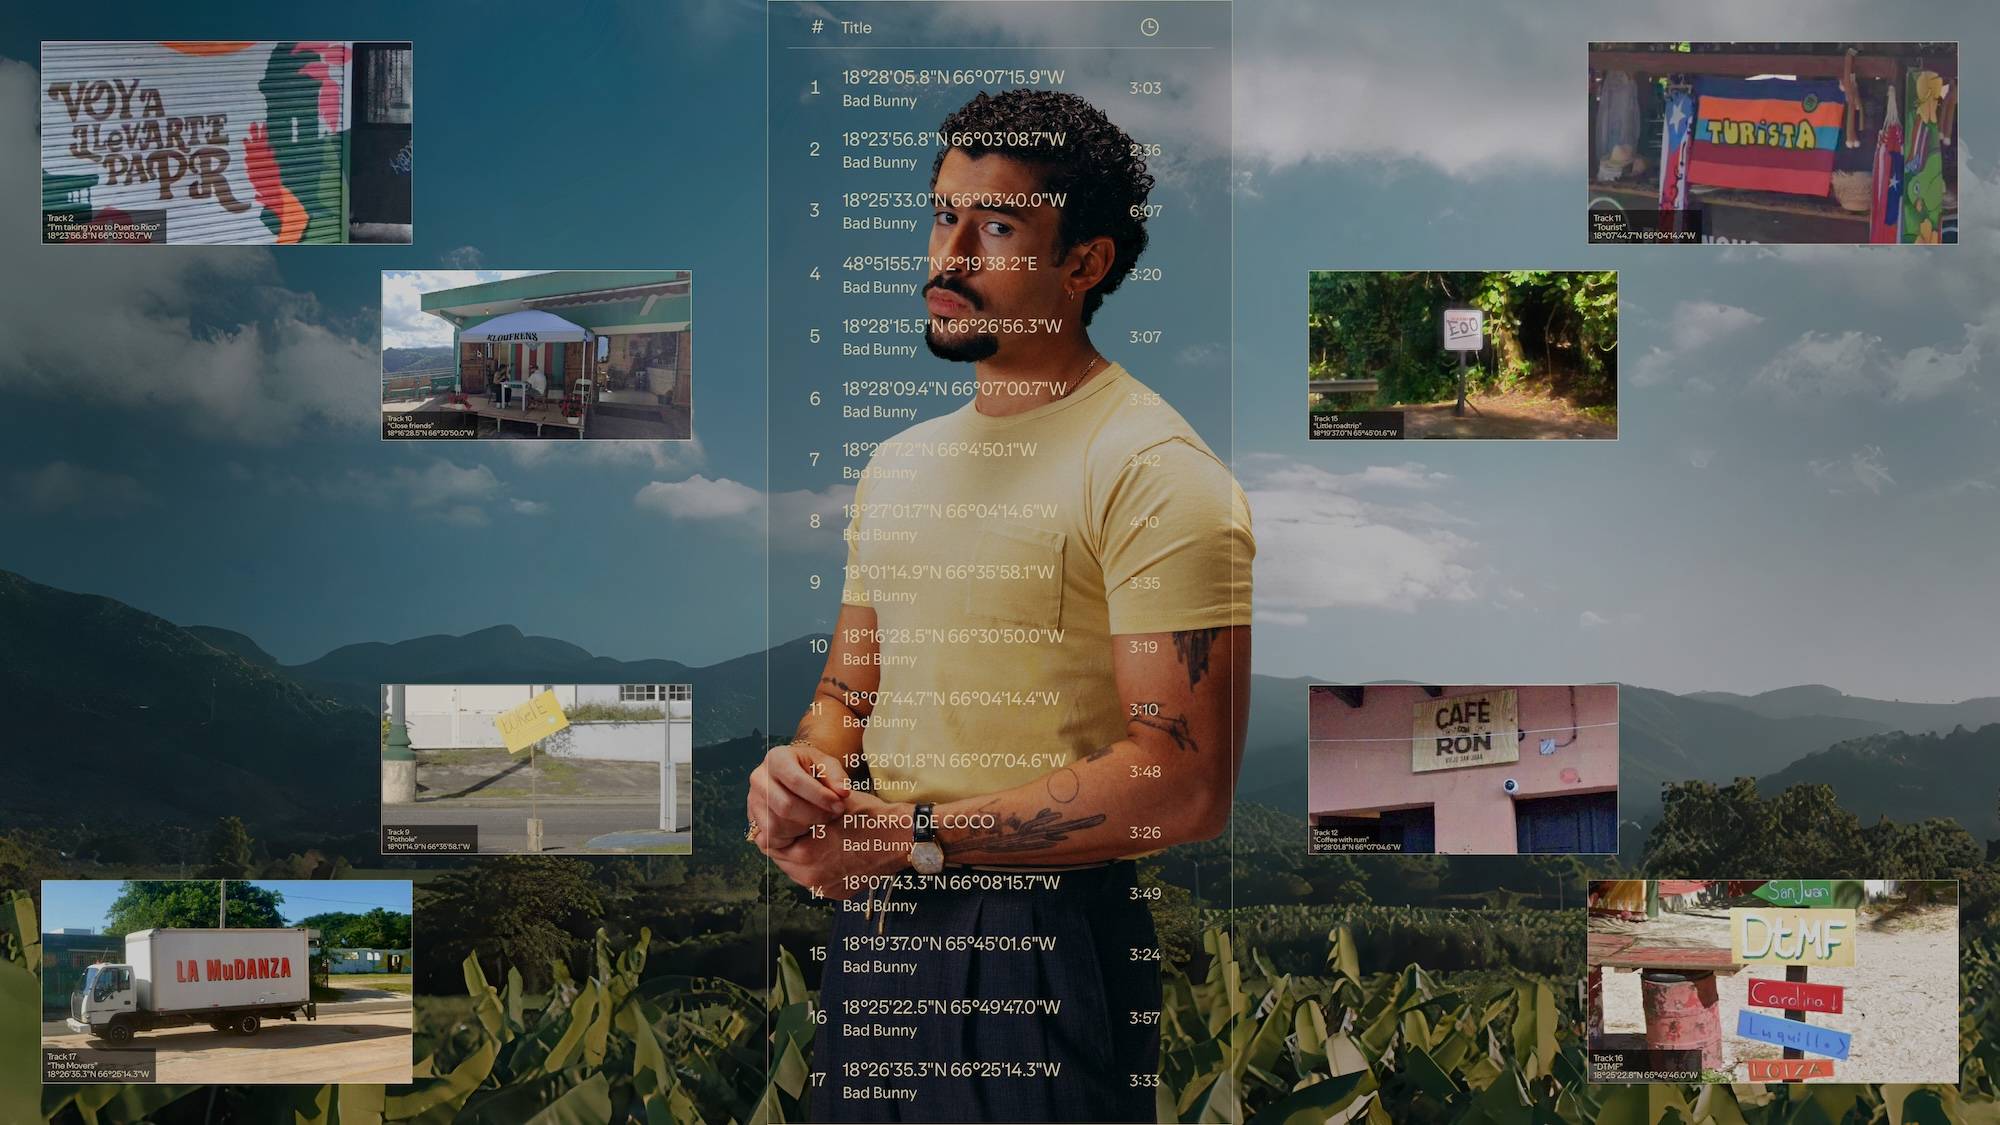Click the Bad Bunny artist name under track 17

[x=879, y=1093]
